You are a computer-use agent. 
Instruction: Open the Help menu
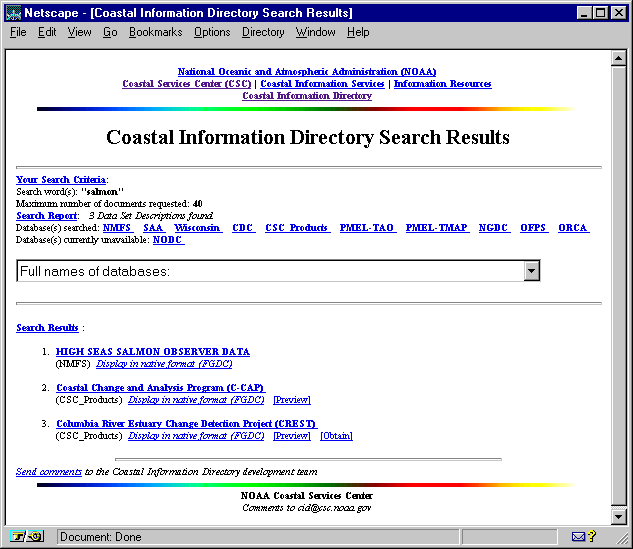pos(358,32)
